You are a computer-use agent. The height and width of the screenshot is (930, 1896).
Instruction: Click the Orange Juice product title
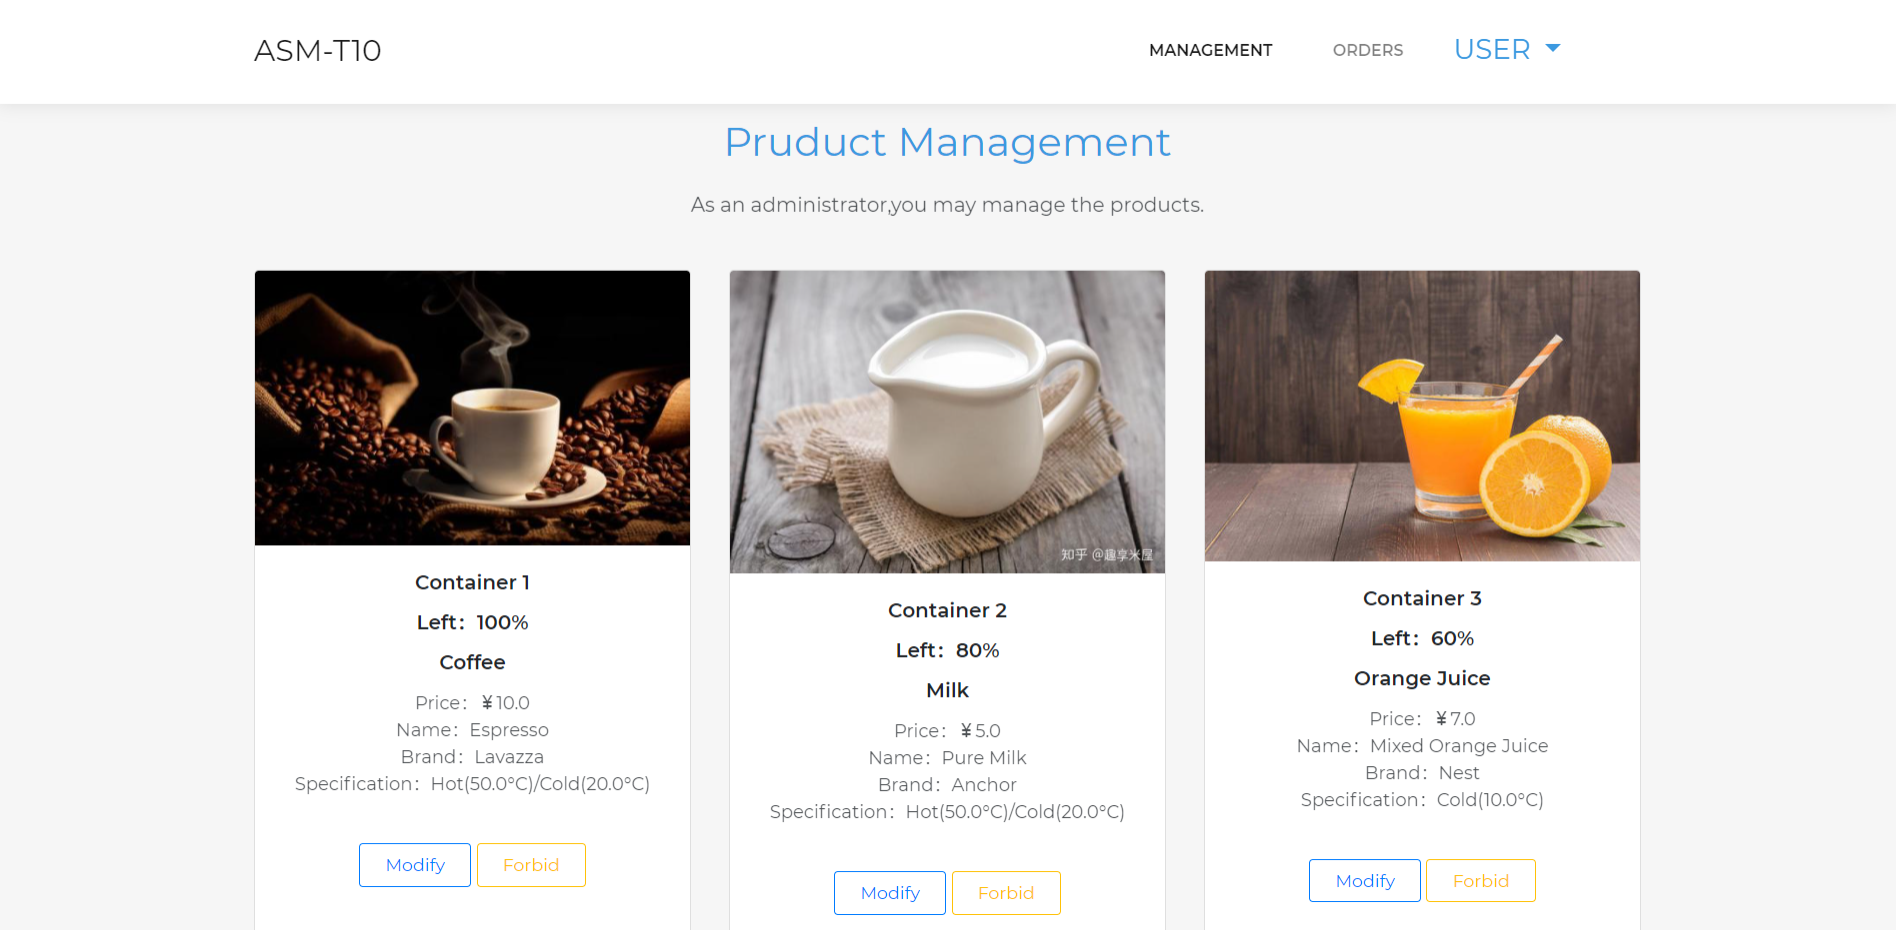point(1422,678)
